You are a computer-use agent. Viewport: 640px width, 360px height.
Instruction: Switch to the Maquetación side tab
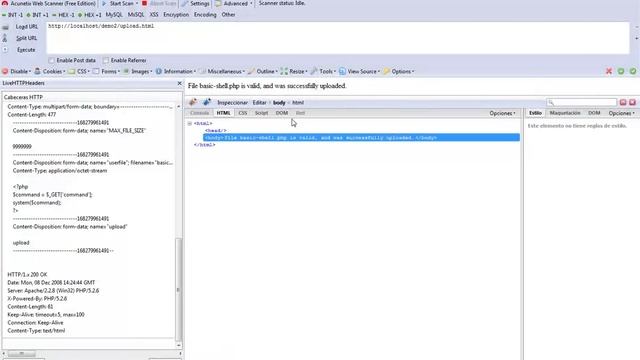coord(565,113)
